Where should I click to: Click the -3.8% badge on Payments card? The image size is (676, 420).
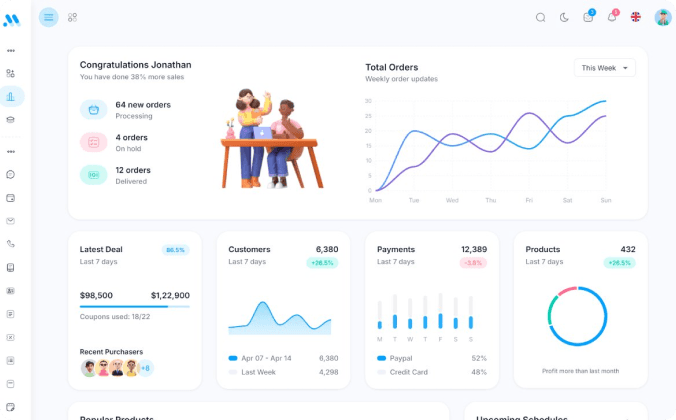pyautogui.click(x=473, y=263)
